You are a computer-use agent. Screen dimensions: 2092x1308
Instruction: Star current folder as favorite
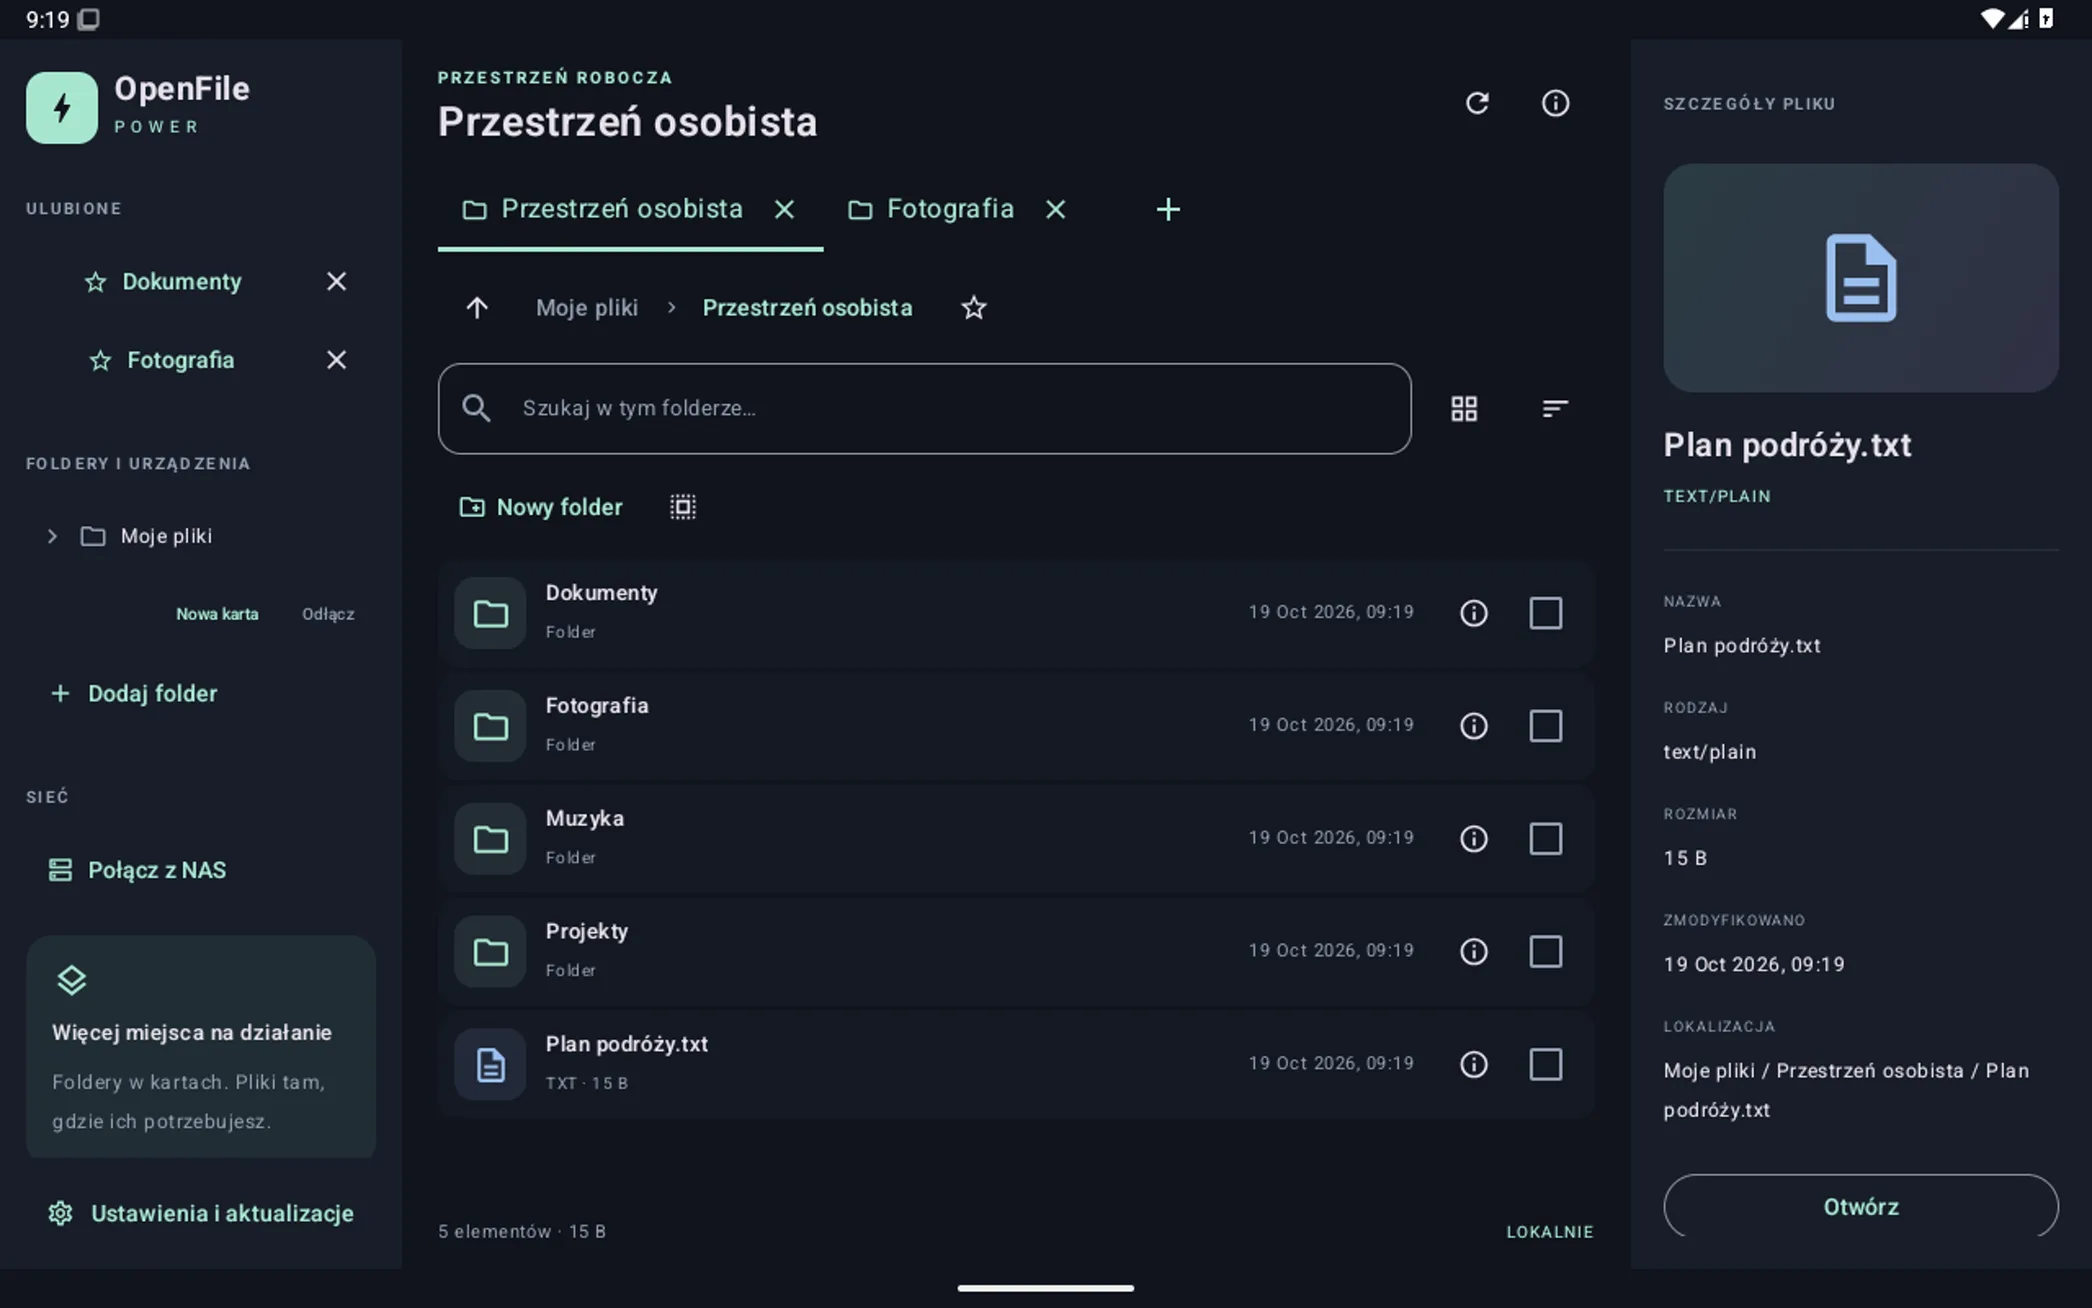coord(974,308)
